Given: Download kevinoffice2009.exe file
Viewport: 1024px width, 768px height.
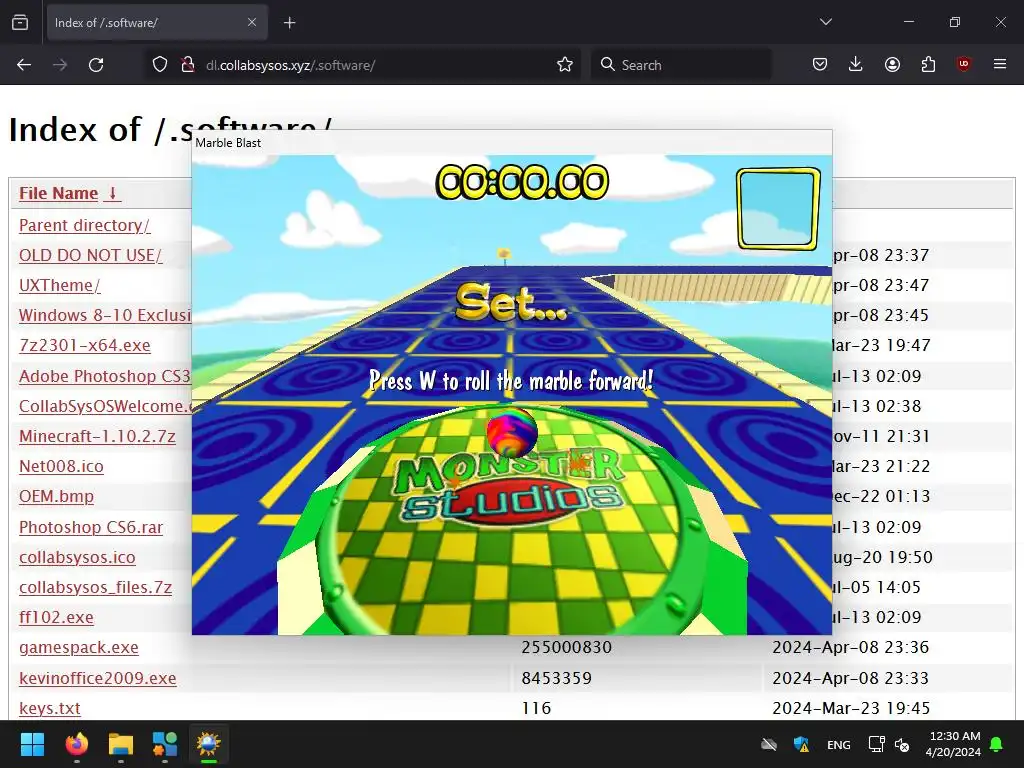Looking at the screenshot, I should coord(97,678).
